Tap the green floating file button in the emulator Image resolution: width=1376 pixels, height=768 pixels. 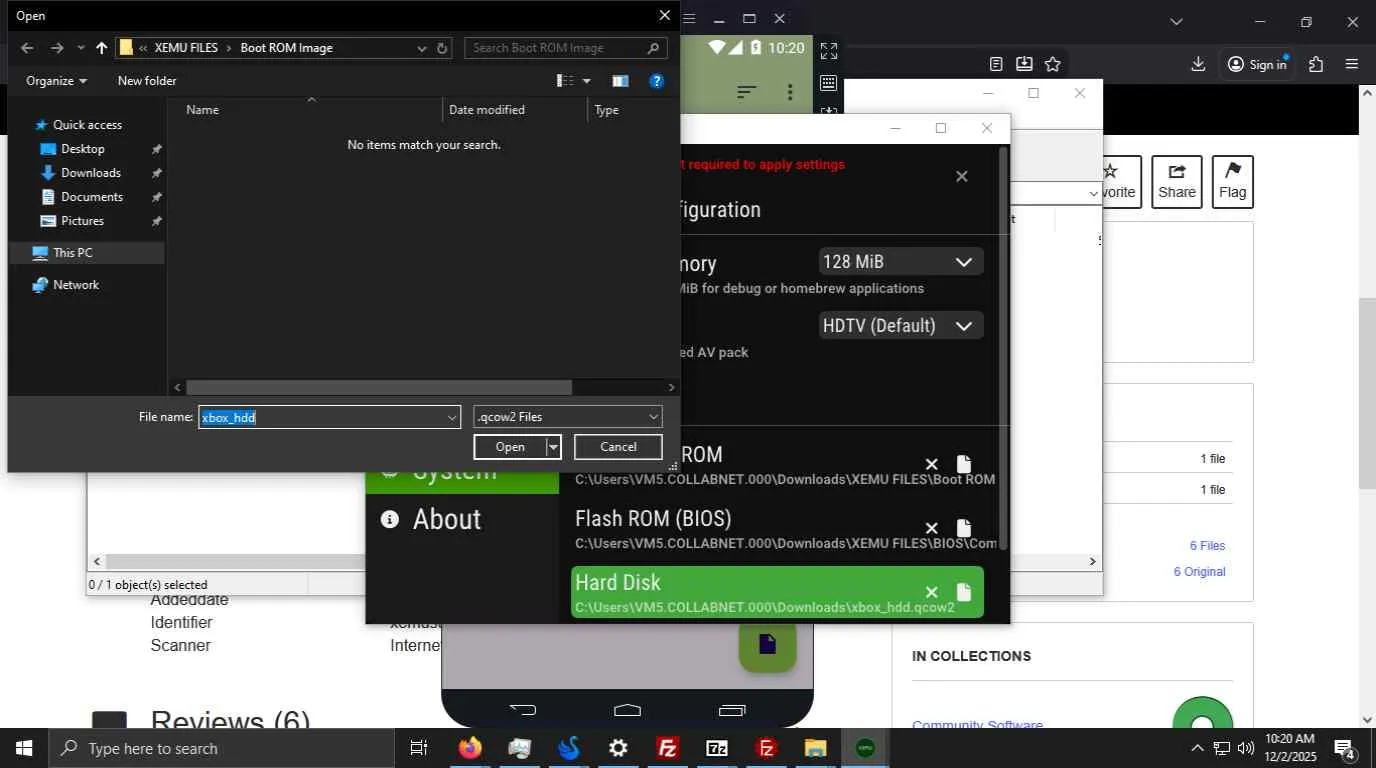click(767, 644)
